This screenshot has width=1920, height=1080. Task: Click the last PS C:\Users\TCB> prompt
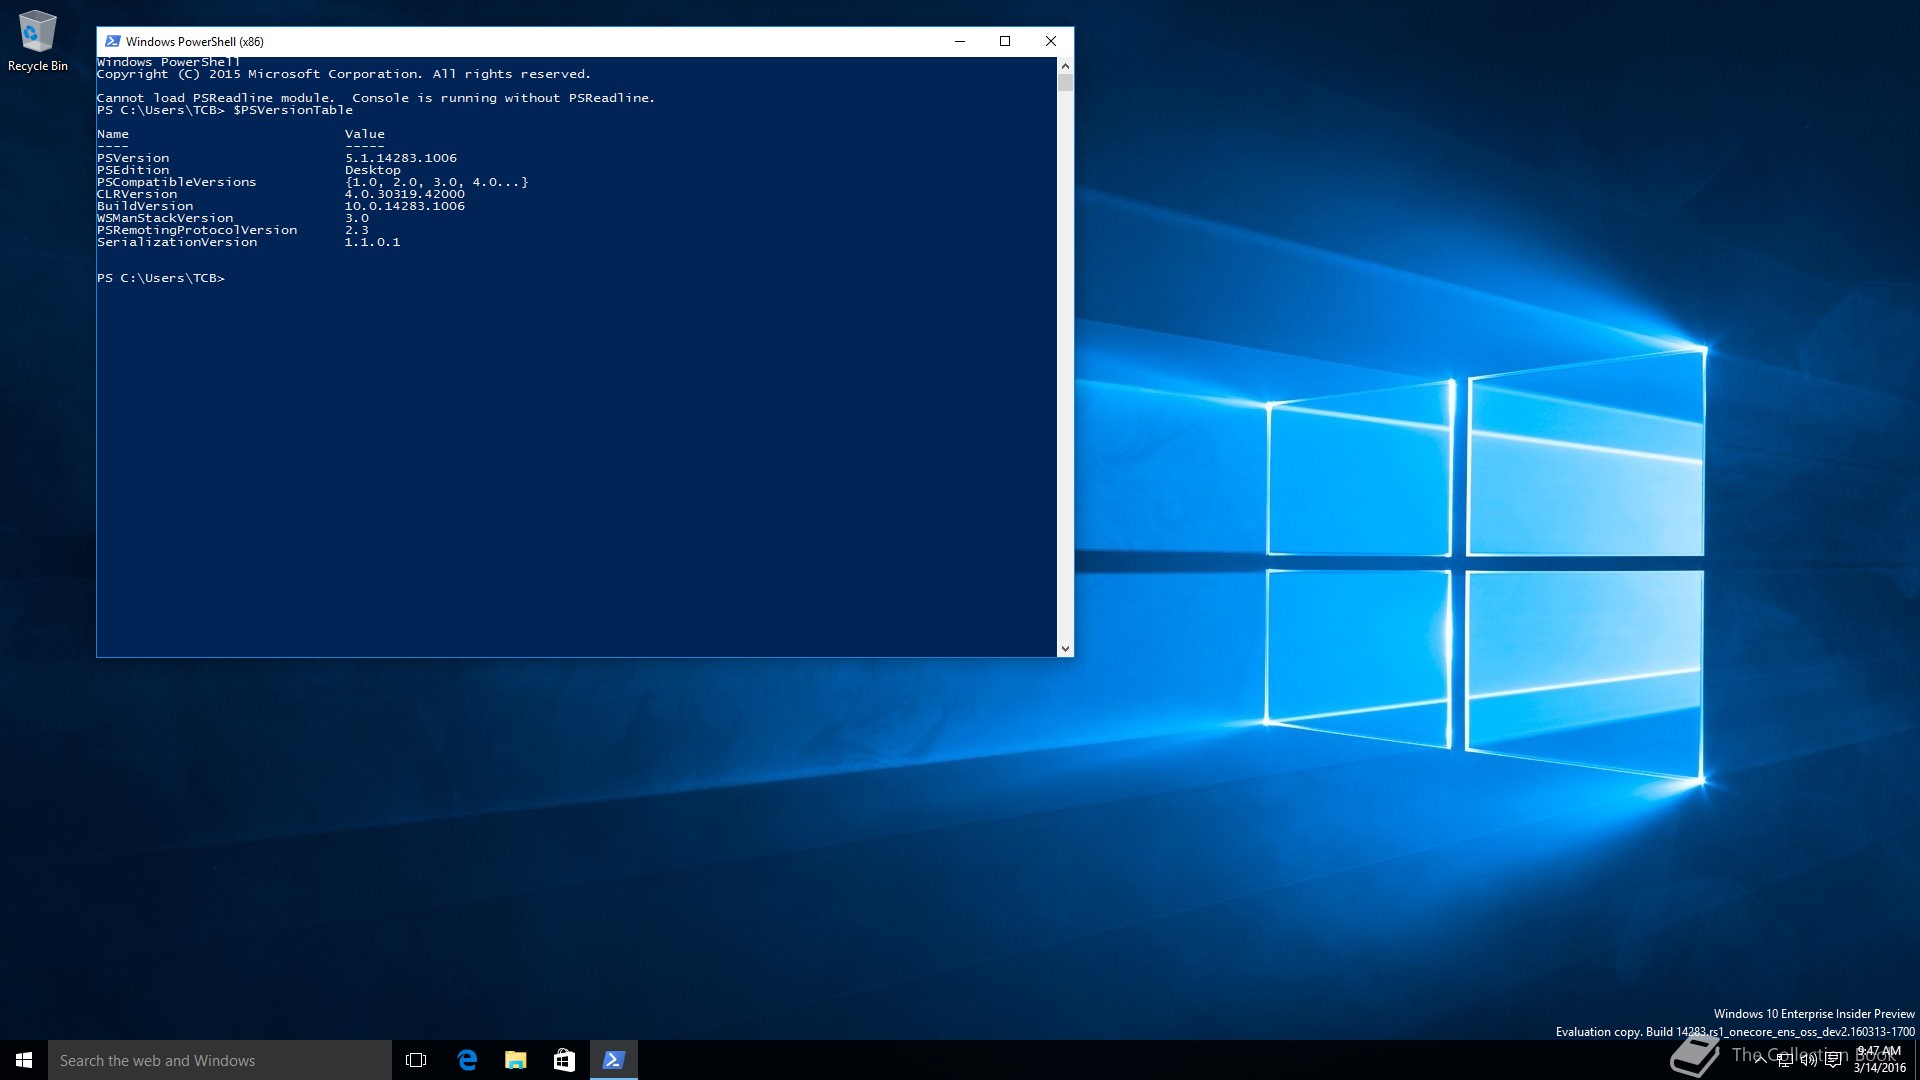(x=161, y=278)
